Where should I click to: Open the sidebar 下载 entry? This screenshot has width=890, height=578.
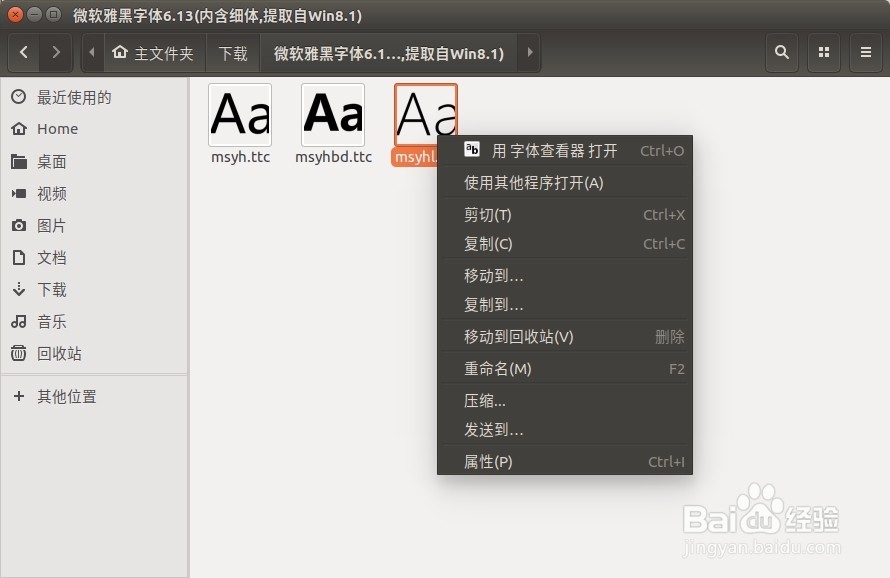click(x=94, y=290)
